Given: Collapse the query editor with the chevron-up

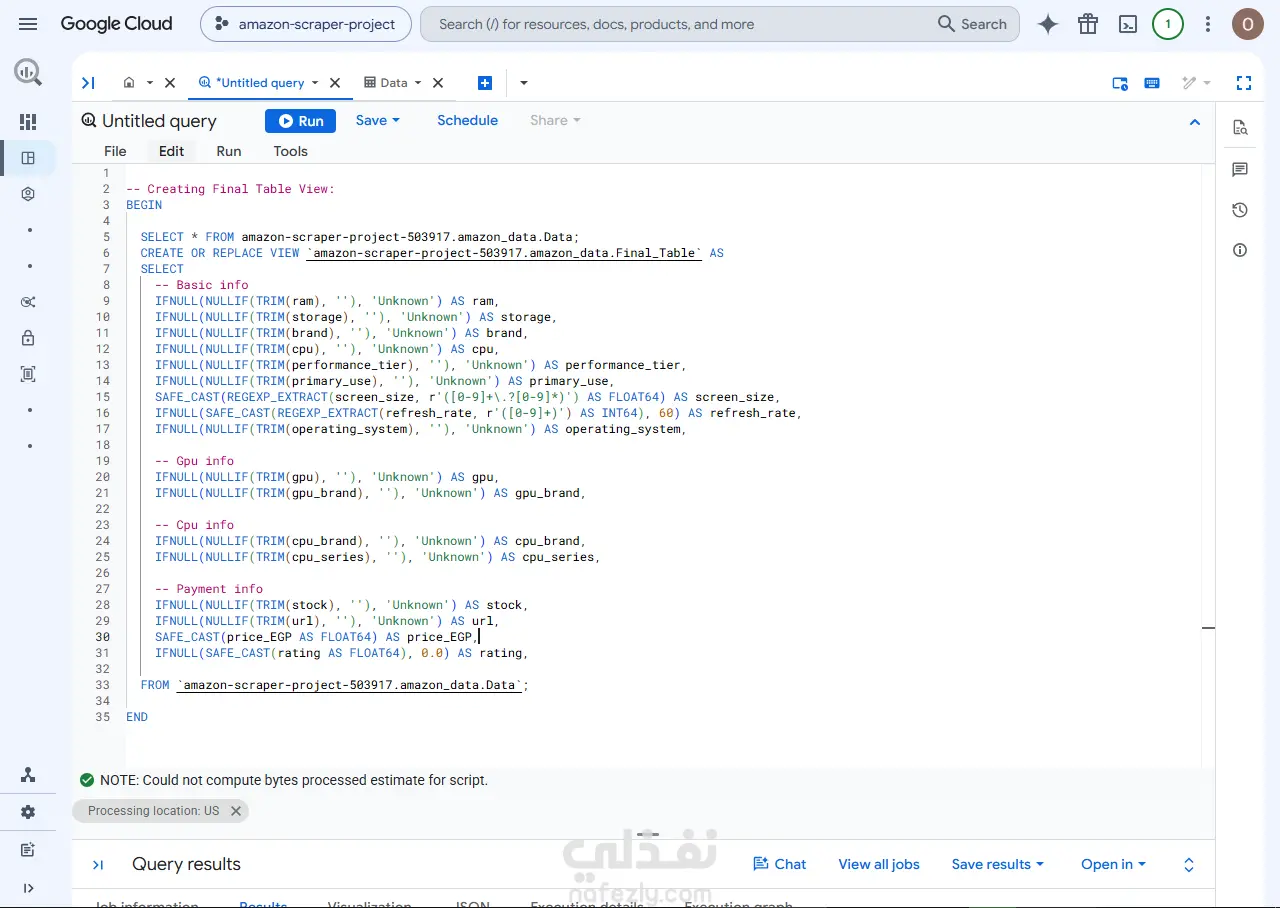Looking at the screenshot, I should [x=1194, y=122].
